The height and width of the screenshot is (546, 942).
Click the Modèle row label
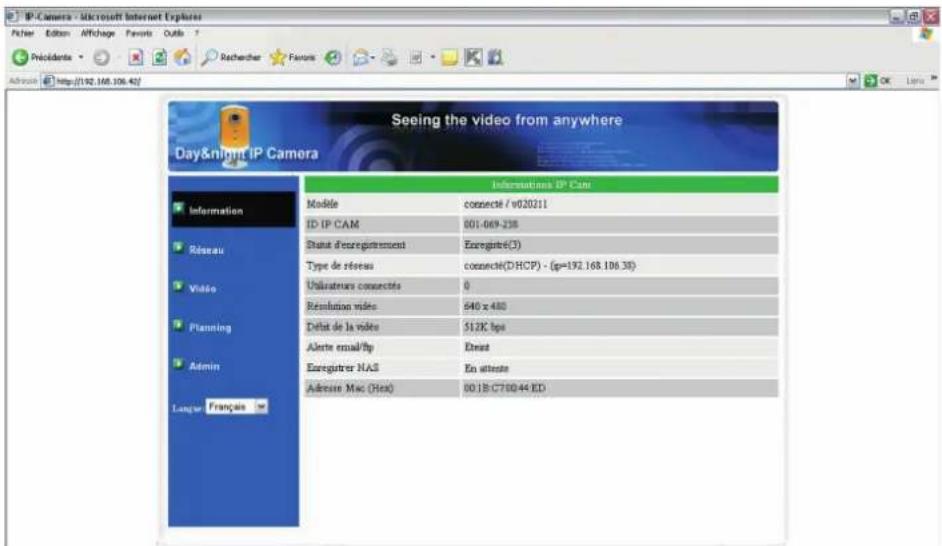[x=323, y=204]
